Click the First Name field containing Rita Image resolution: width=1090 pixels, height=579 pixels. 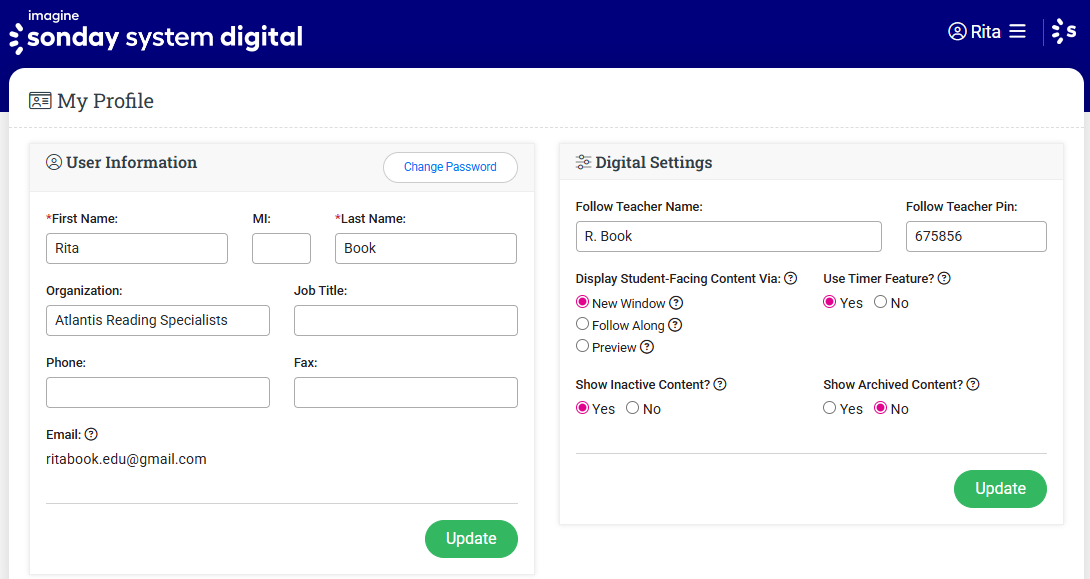[137, 248]
